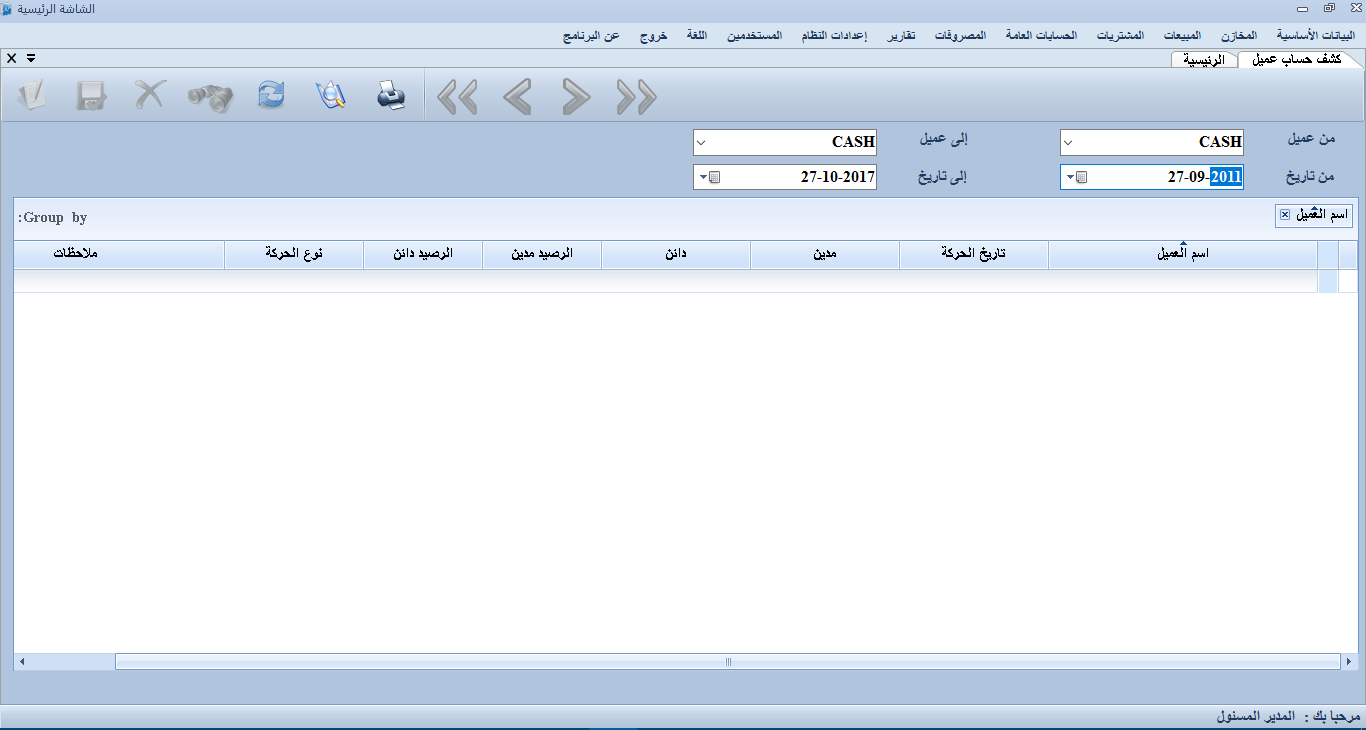Open the اللغة menu

(x=697, y=35)
